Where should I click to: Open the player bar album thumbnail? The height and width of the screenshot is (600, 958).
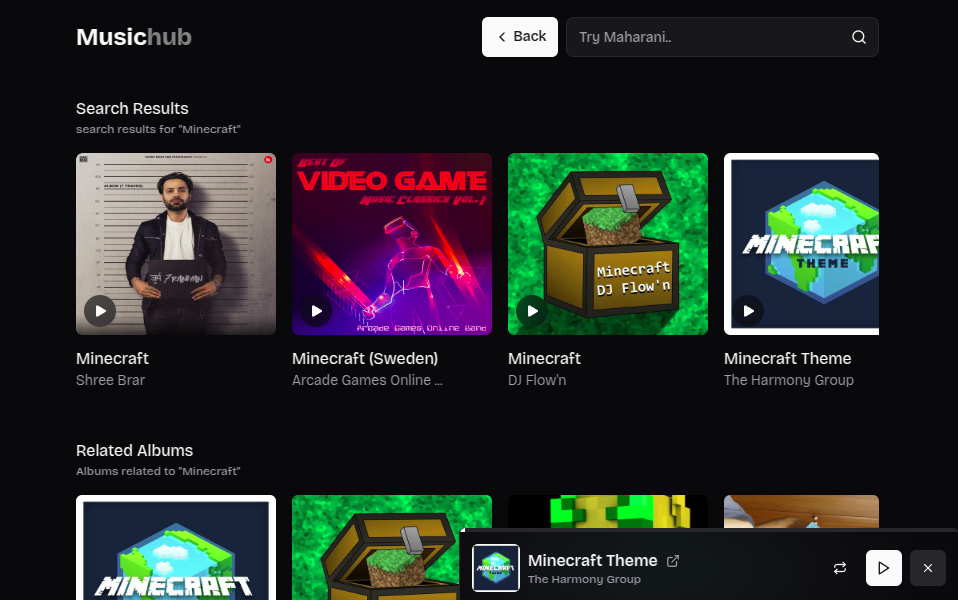tap(495, 568)
